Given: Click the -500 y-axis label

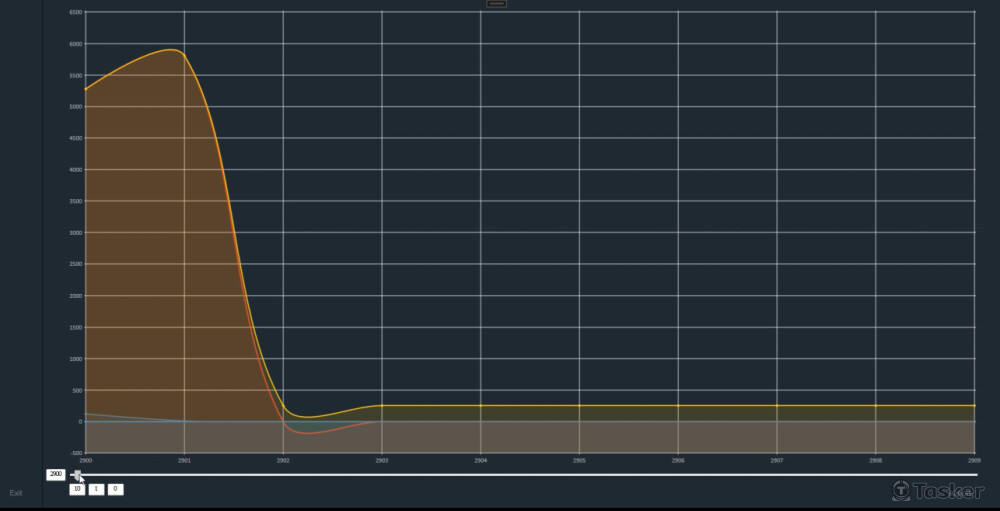Looking at the screenshot, I should (x=75, y=453).
